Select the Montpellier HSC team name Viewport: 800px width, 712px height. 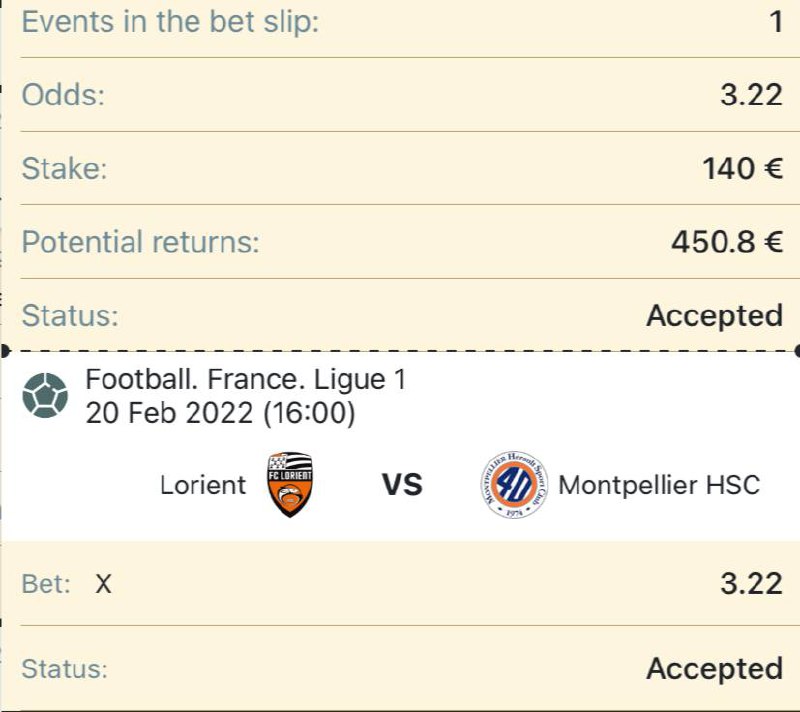click(x=659, y=485)
